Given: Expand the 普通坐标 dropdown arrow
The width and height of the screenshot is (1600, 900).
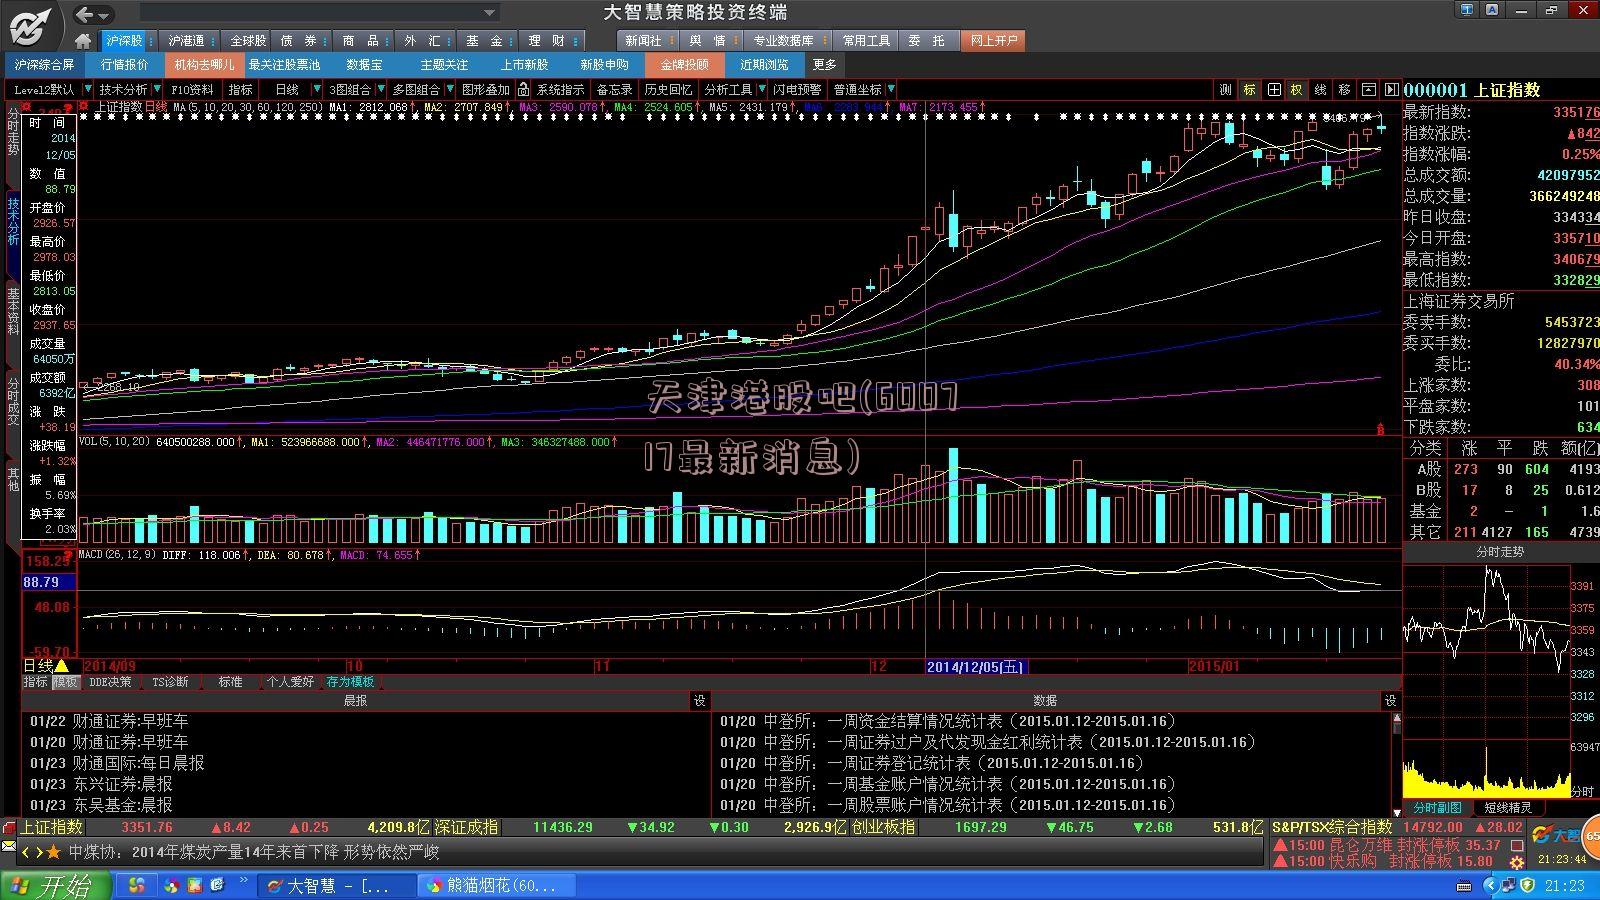Looking at the screenshot, I should click(891, 90).
